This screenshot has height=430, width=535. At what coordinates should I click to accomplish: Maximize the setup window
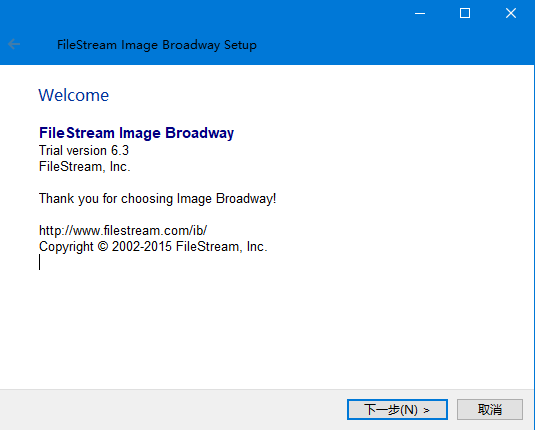point(465,13)
